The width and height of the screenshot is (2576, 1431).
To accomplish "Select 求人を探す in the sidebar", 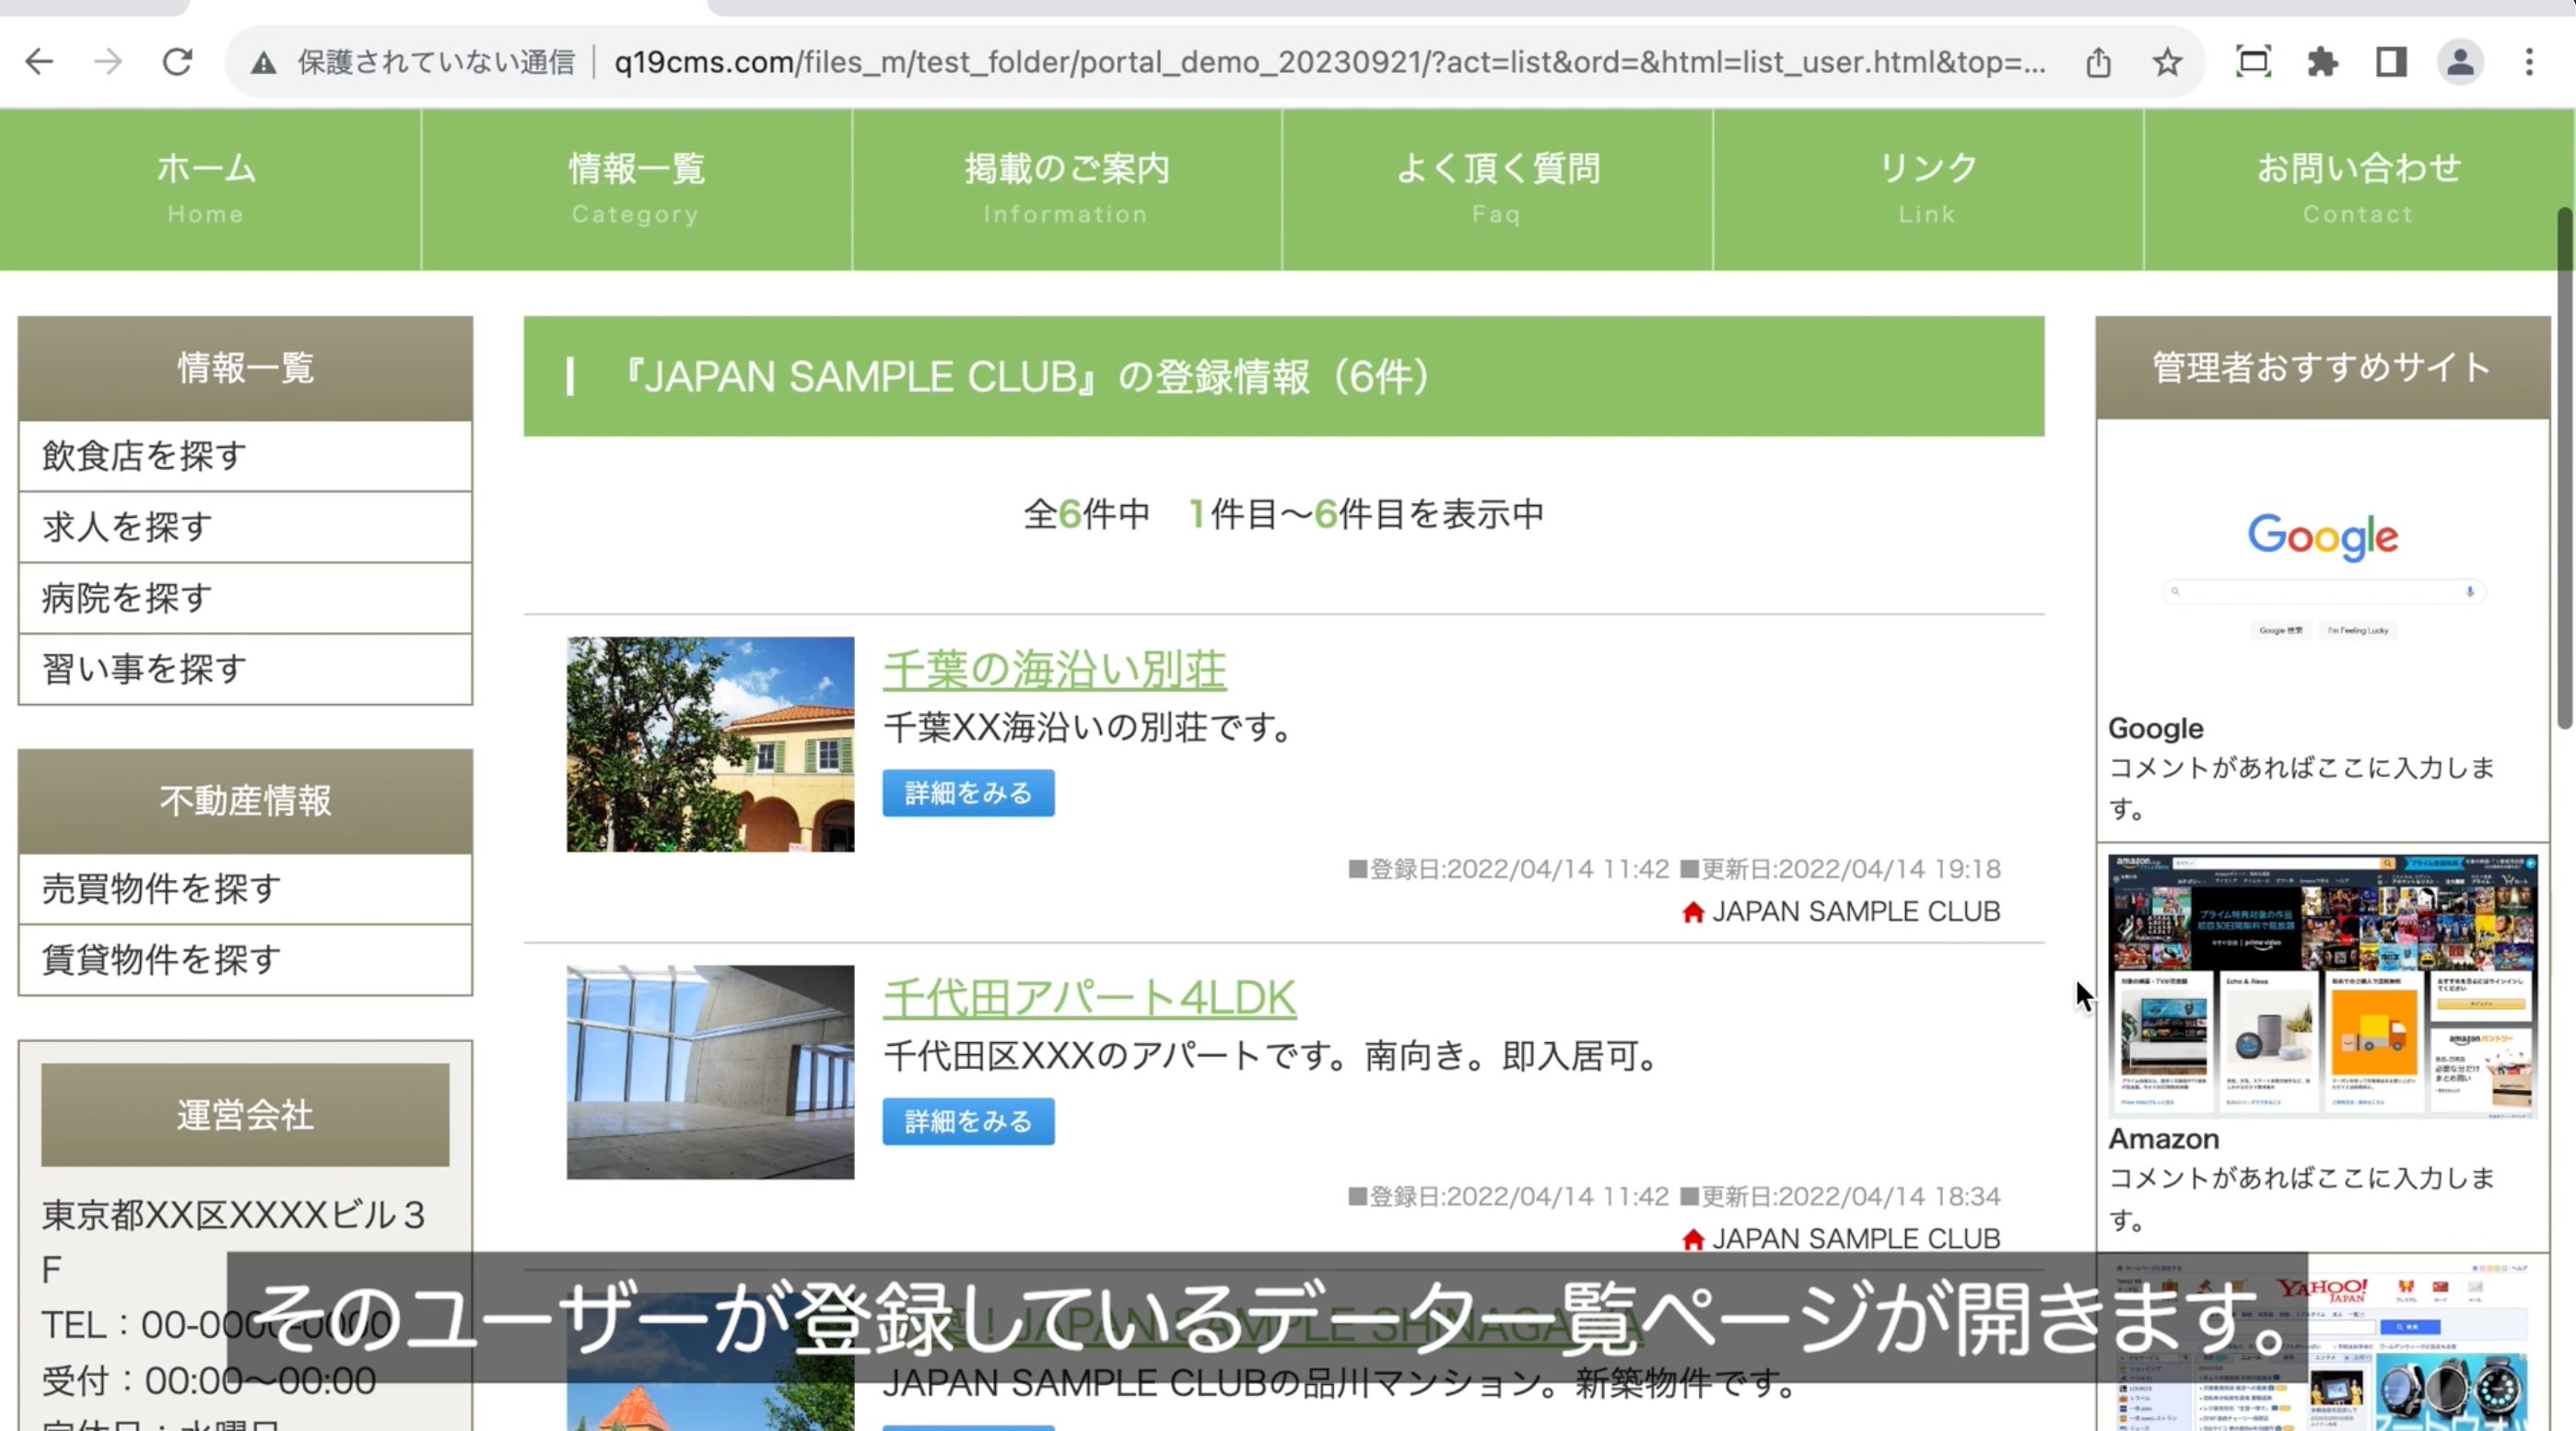I will tap(245, 527).
